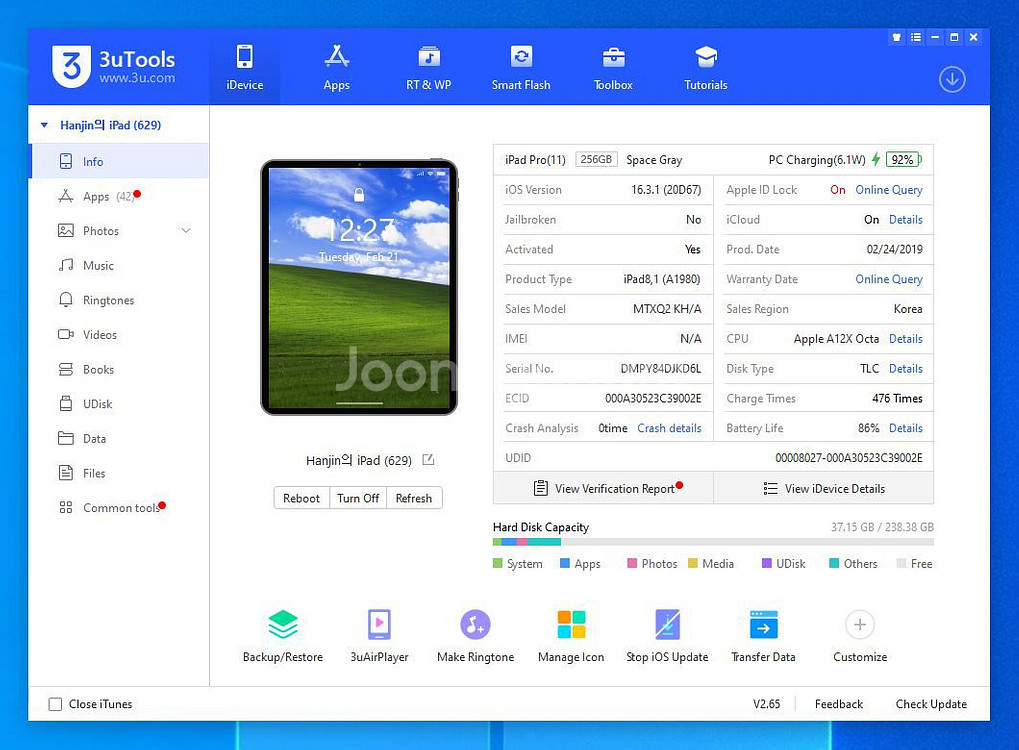This screenshot has width=1019, height=750.
Task: Click the download arrow in the top bar
Action: click(951, 79)
